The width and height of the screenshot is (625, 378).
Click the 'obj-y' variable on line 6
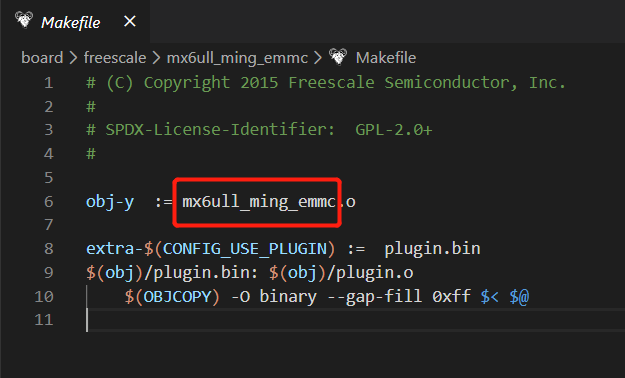click(x=110, y=202)
